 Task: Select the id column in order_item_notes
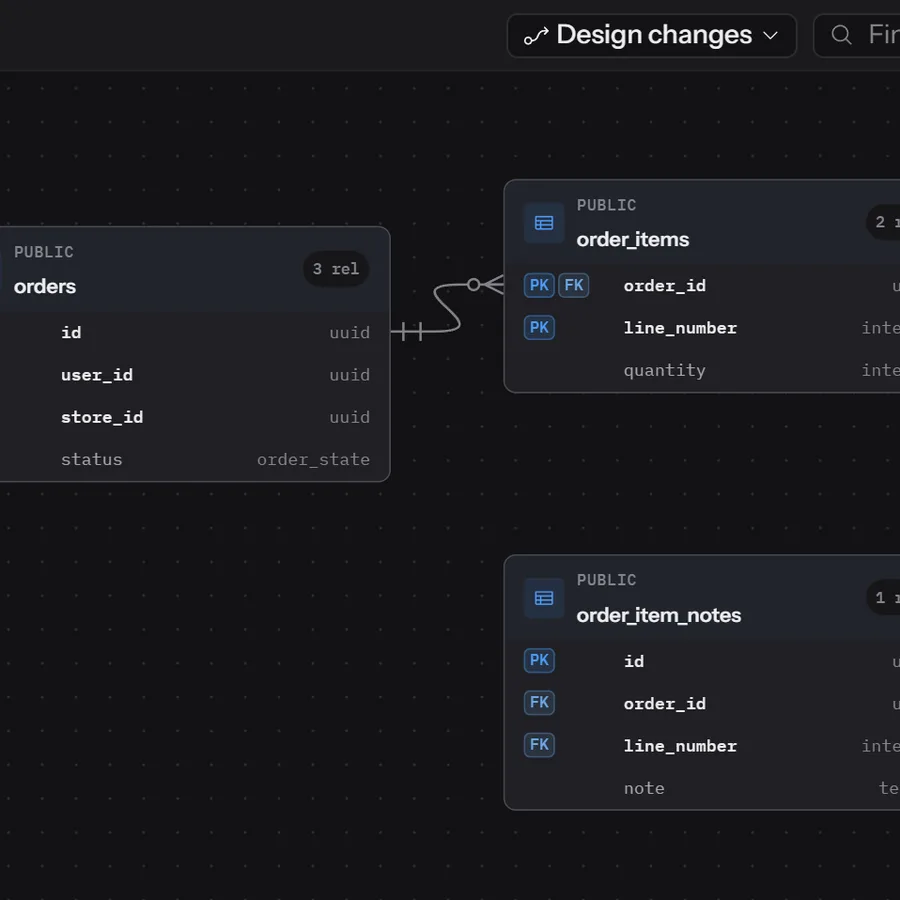pos(634,661)
